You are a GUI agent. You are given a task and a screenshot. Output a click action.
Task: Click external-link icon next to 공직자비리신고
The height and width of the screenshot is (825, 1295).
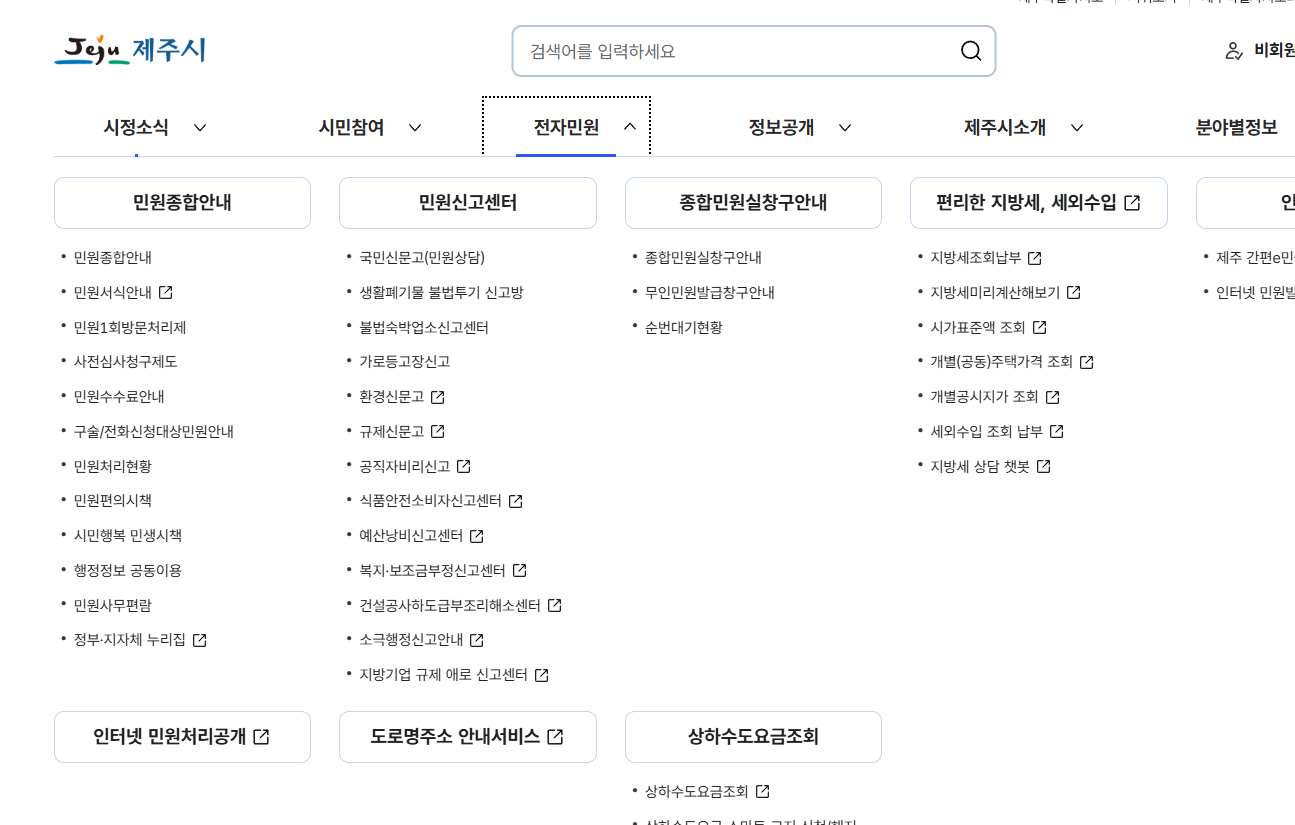[462, 466]
